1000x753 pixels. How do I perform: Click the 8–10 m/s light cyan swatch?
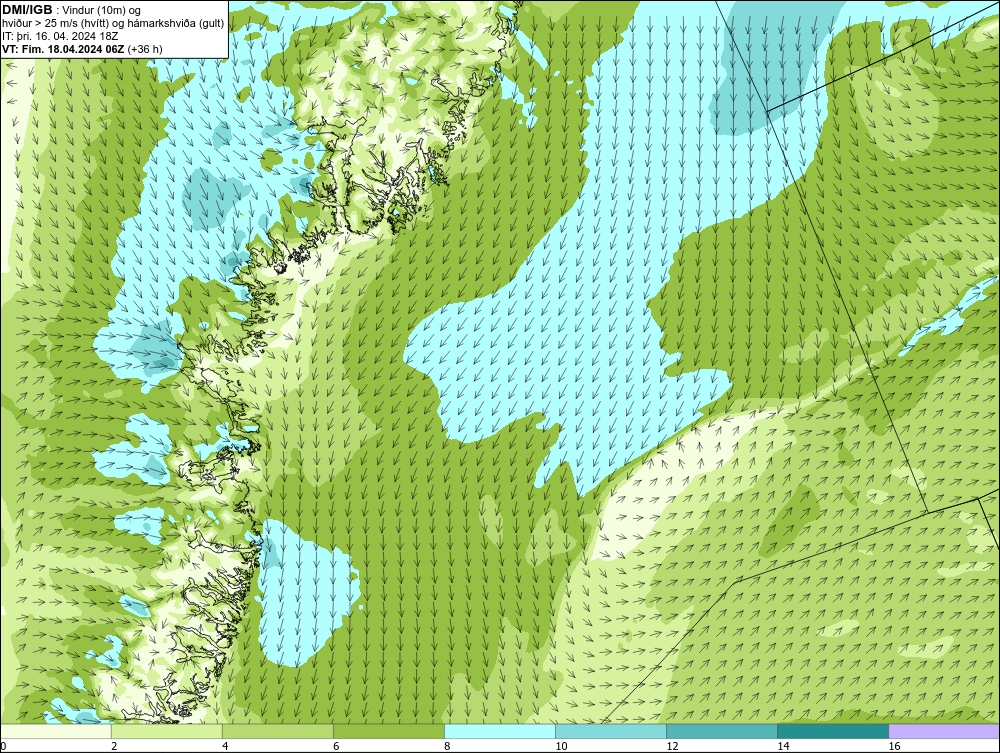(x=500, y=731)
